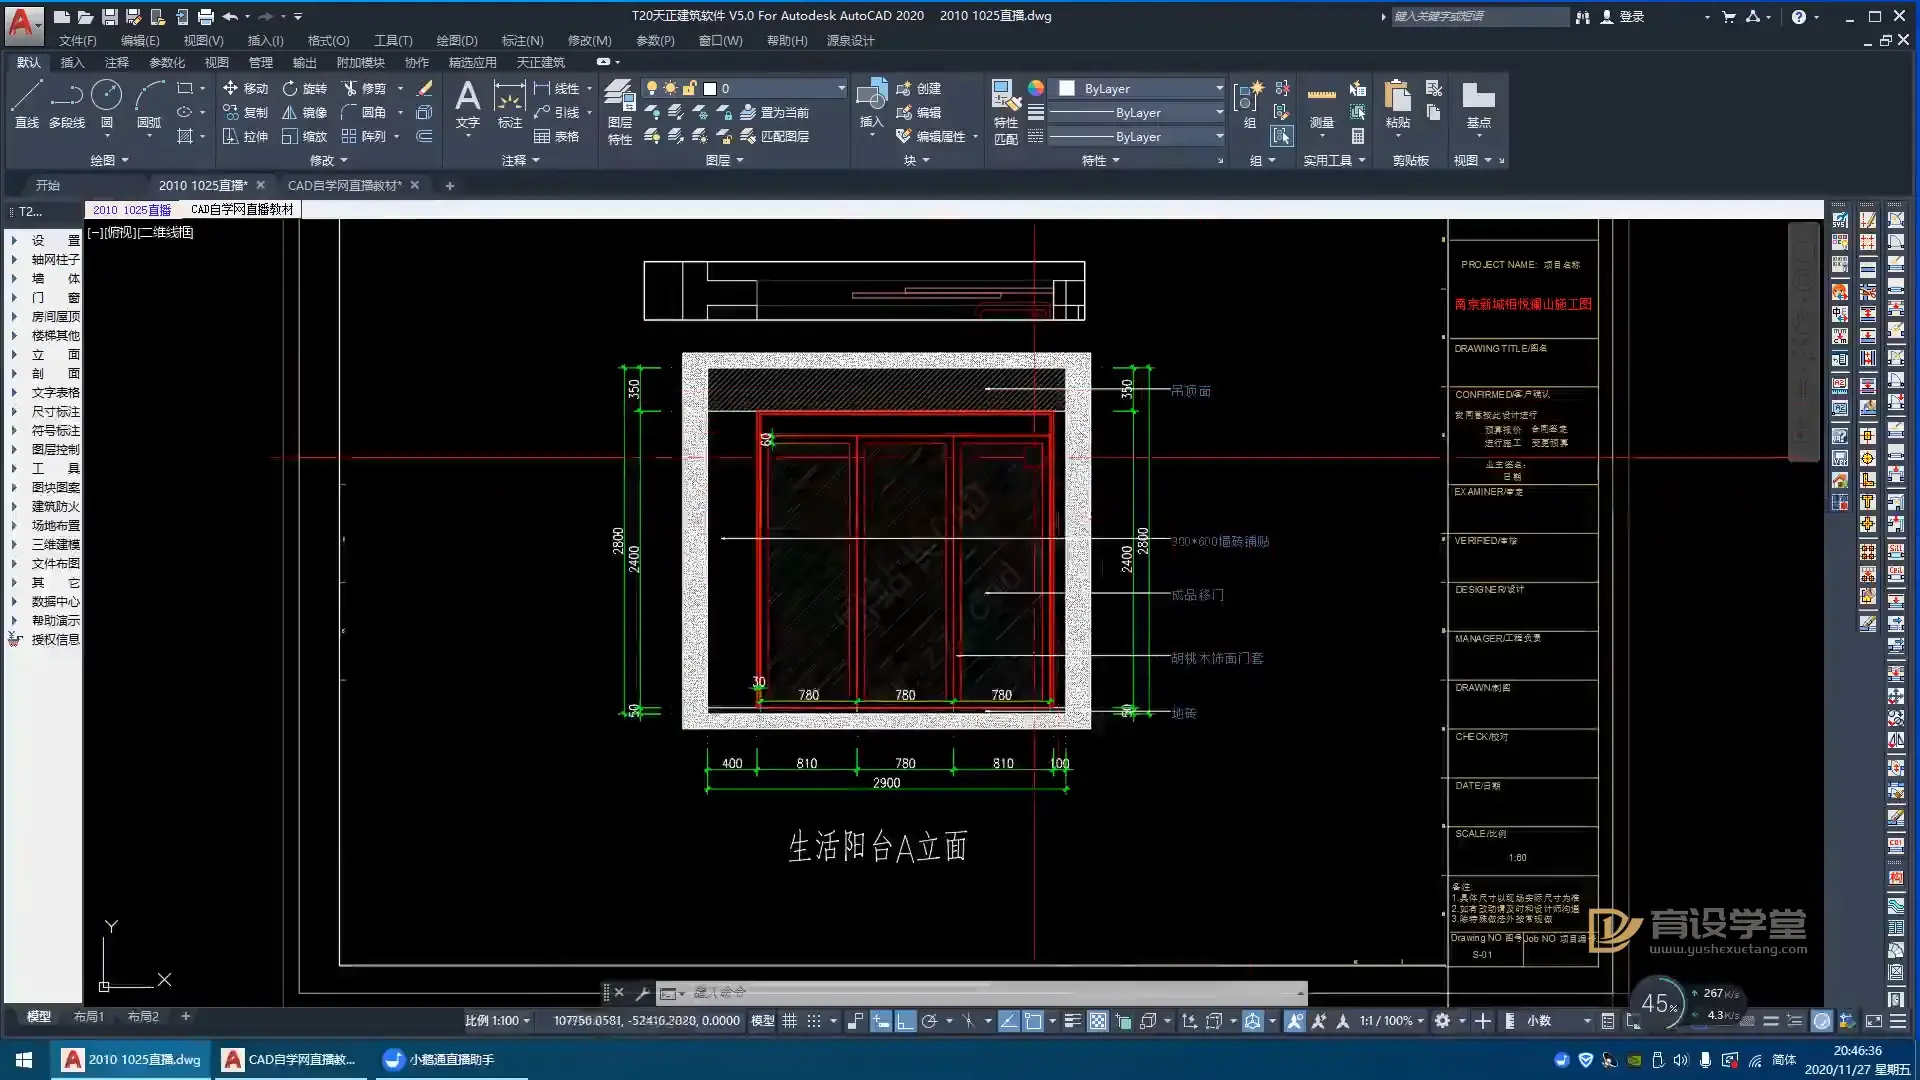Open the 比例 1:100 scale dropdown
The width and height of the screenshot is (1920, 1080).
497,1021
